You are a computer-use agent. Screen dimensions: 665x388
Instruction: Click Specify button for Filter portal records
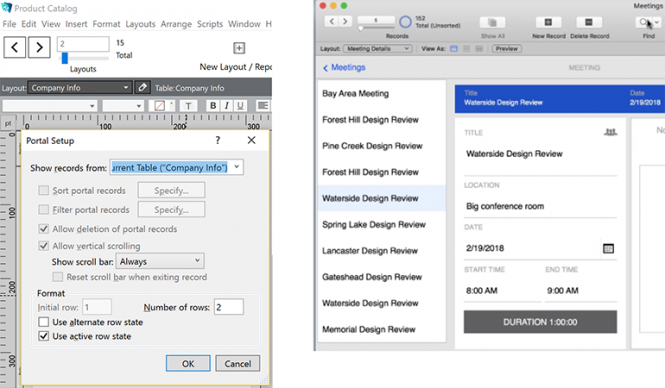pyautogui.click(x=171, y=209)
